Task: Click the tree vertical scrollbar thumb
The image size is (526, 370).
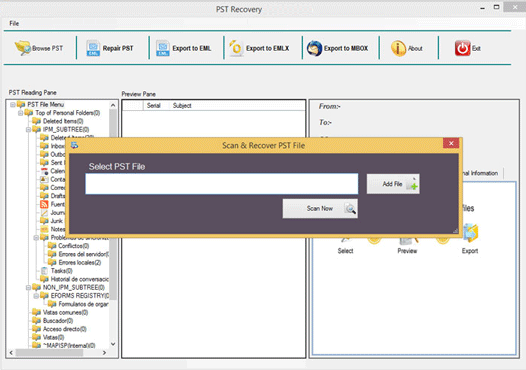Action: click(113, 205)
